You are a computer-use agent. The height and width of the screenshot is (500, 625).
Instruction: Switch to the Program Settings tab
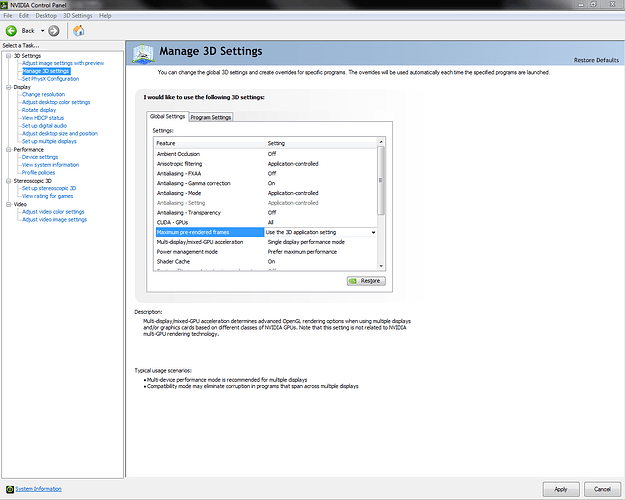point(211,117)
